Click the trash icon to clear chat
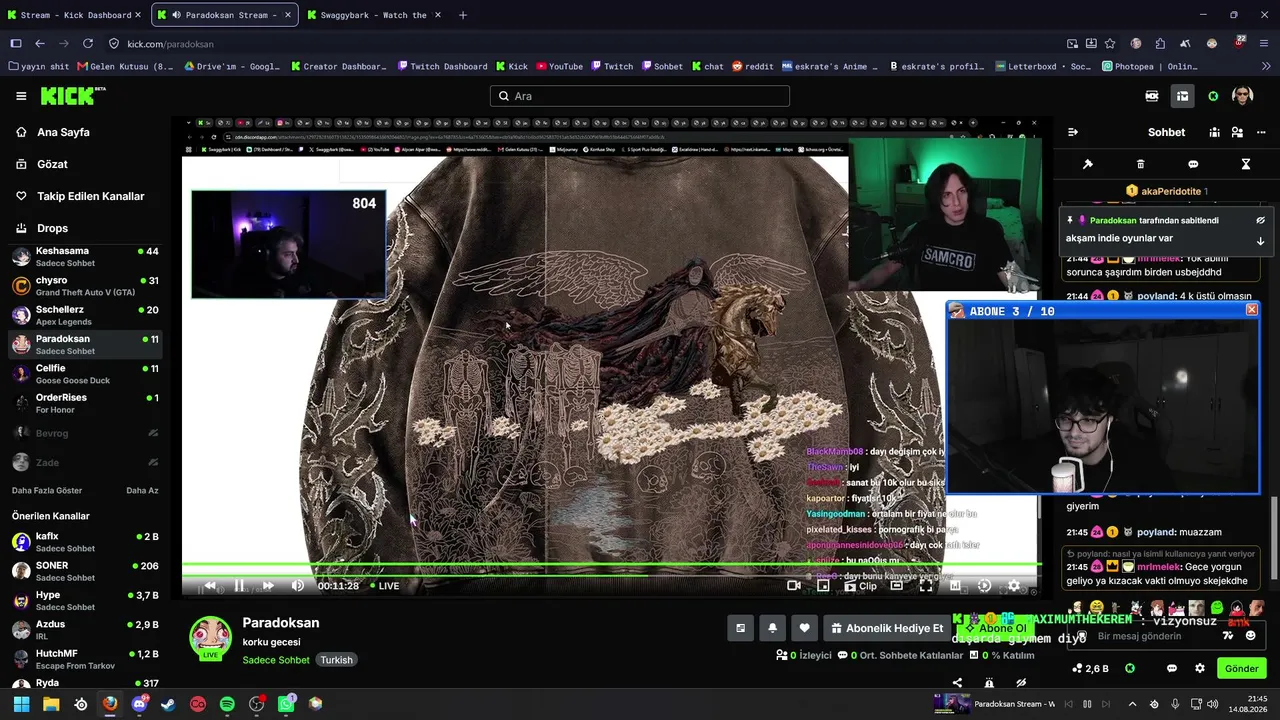The width and height of the screenshot is (1280, 720). pyautogui.click(x=1140, y=164)
